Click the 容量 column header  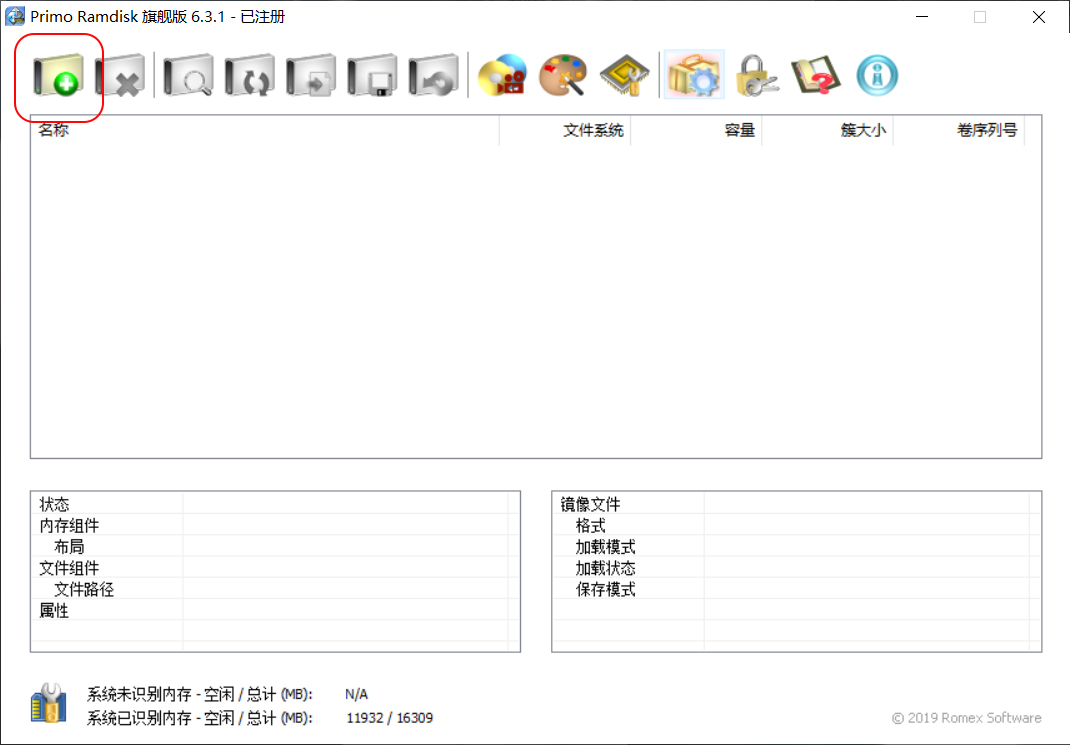click(696, 130)
